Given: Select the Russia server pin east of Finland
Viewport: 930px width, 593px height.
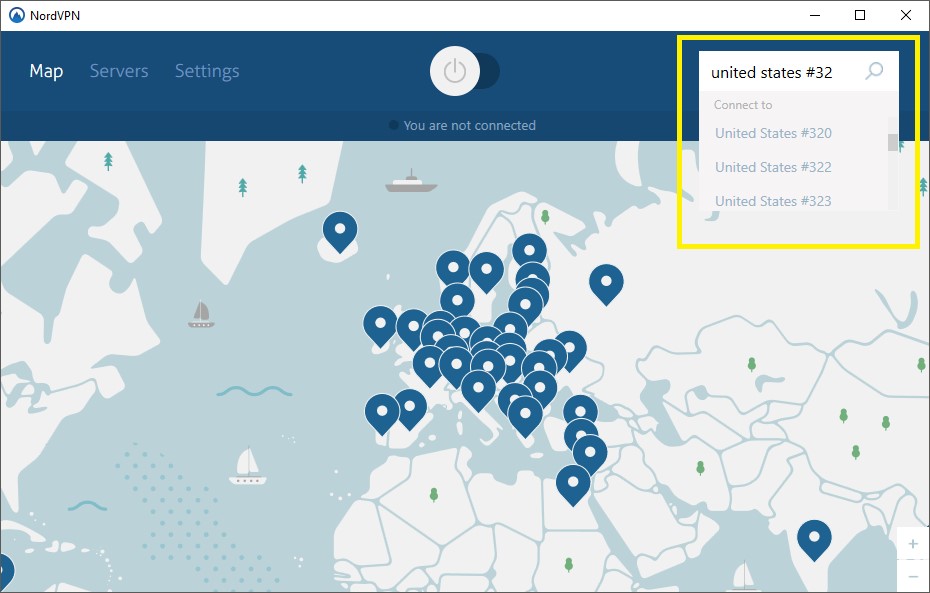Looking at the screenshot, I should click(606, 285).
